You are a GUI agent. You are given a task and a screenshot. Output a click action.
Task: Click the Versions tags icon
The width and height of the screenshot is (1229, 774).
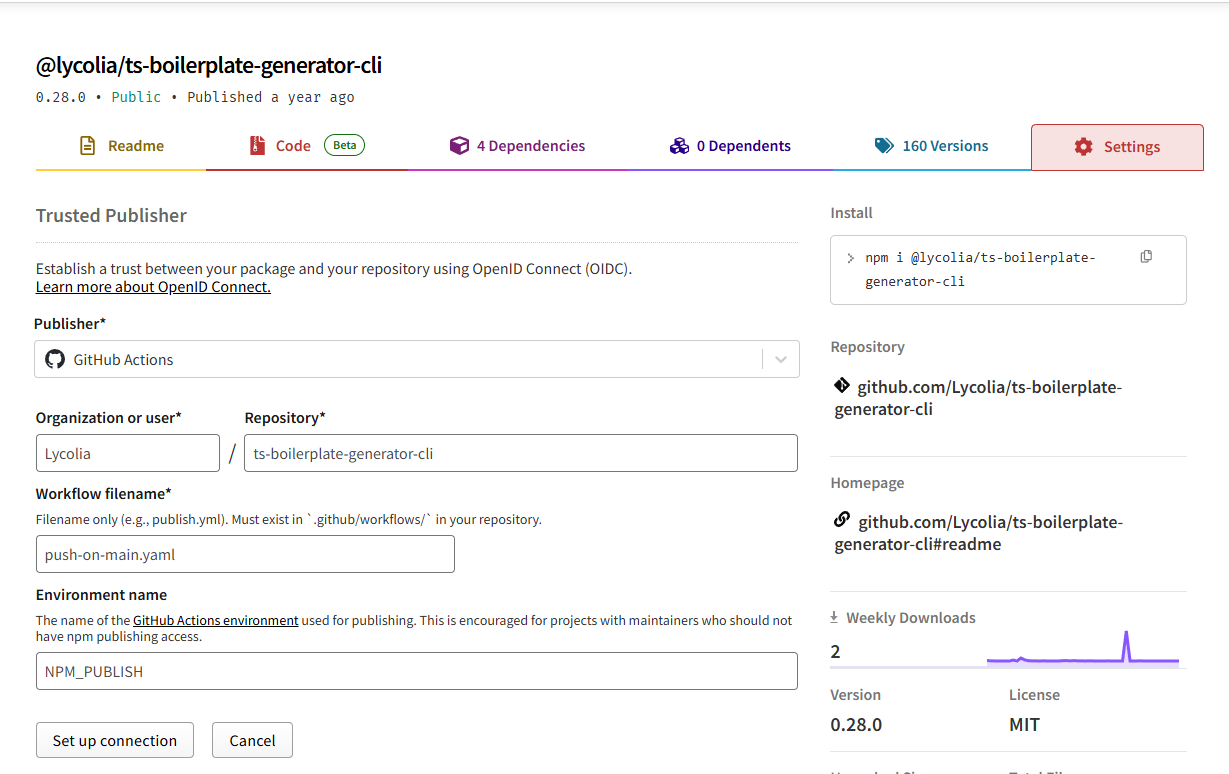884,146
